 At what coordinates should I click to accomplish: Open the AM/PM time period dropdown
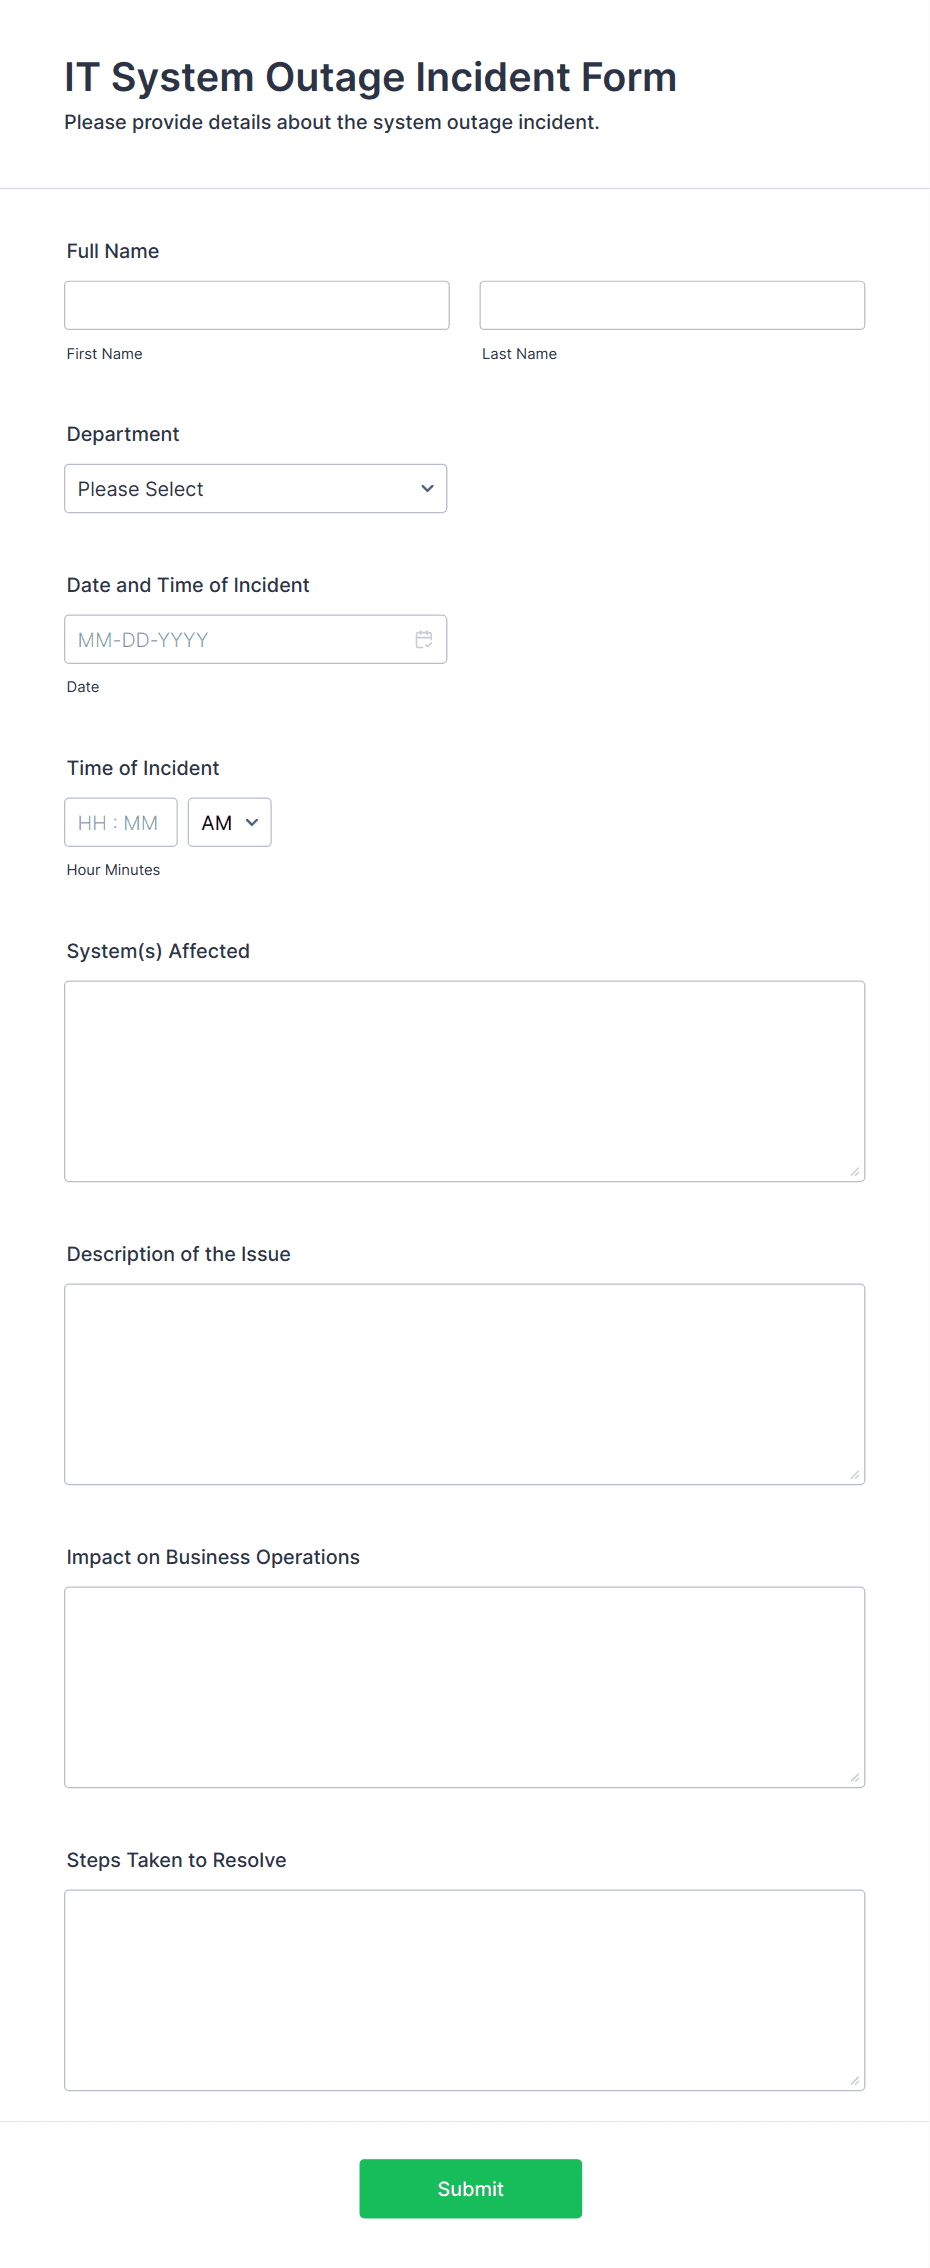228,822
